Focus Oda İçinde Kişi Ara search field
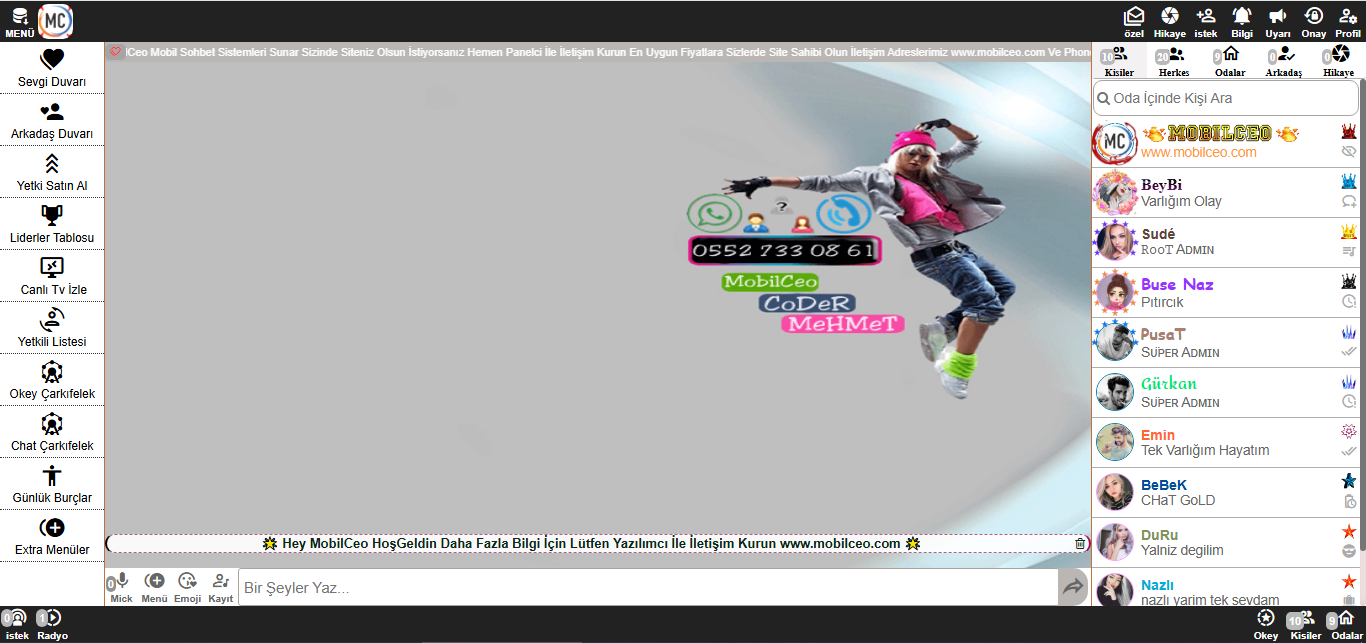The image size is (1366, 643). (1225, 98)
